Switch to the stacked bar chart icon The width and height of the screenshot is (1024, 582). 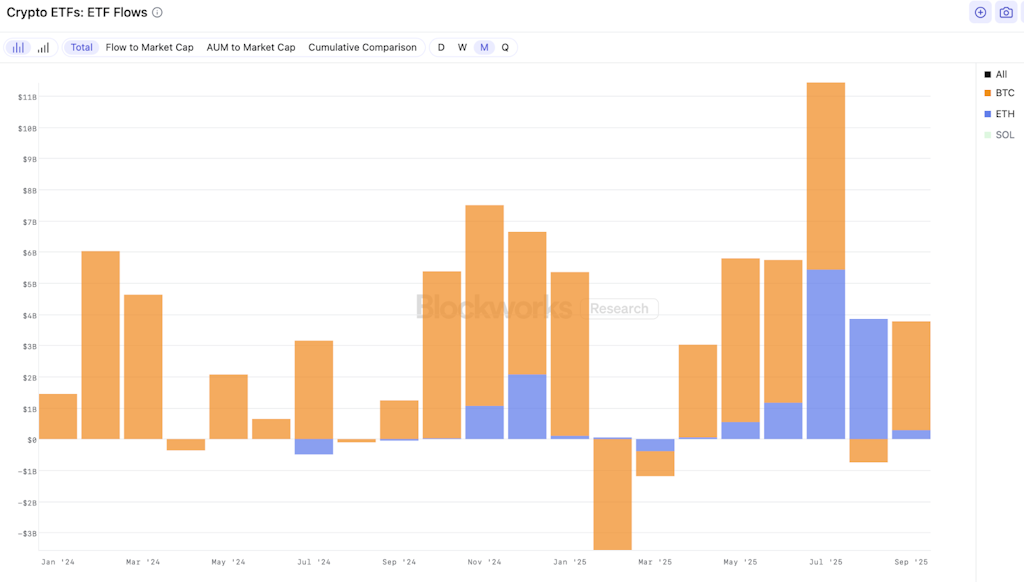(x=18, y=48)
